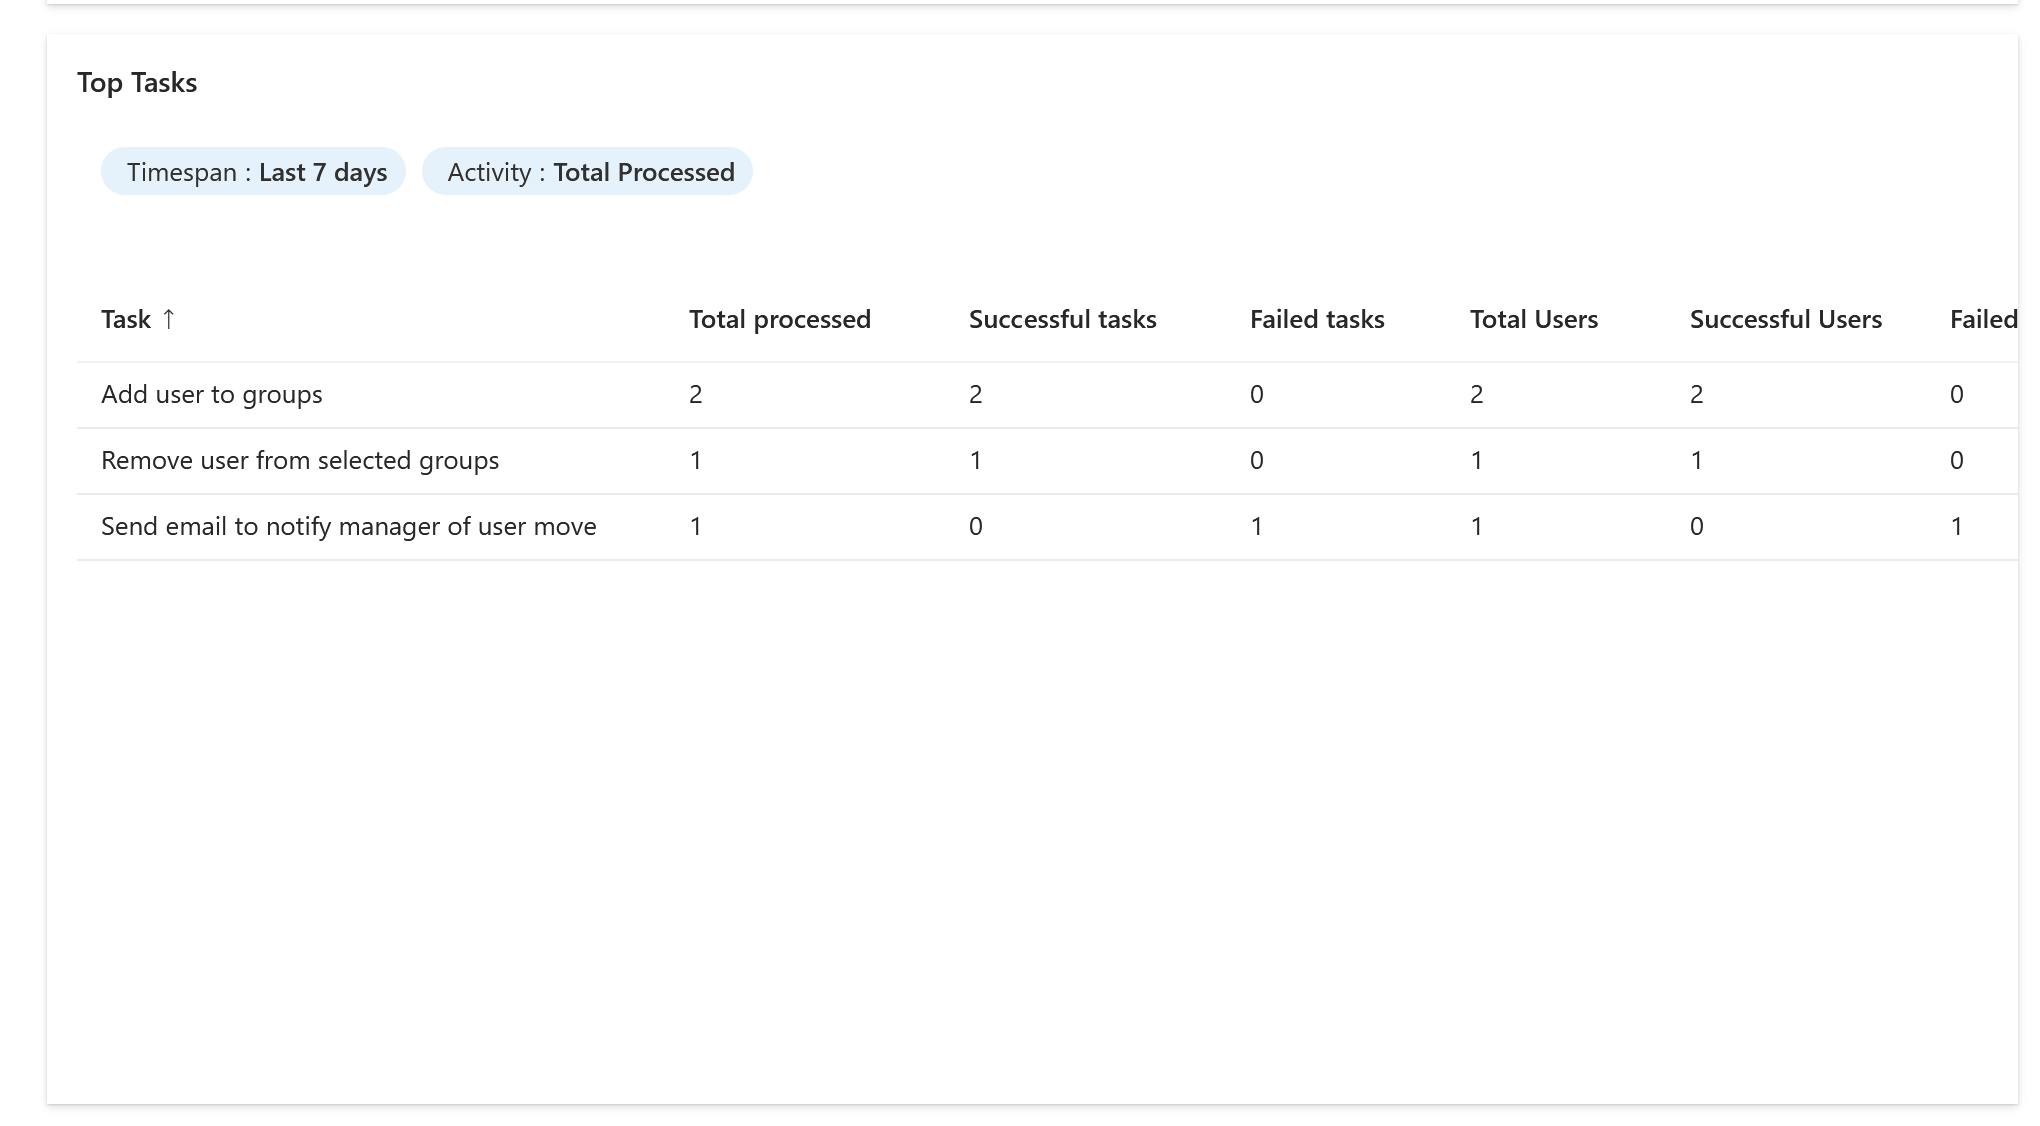Image resolution: width=2040 pixels, height=1126 pixels.
Task: Select 'Remove user from selected groups' row
Action: (1047, 461)
